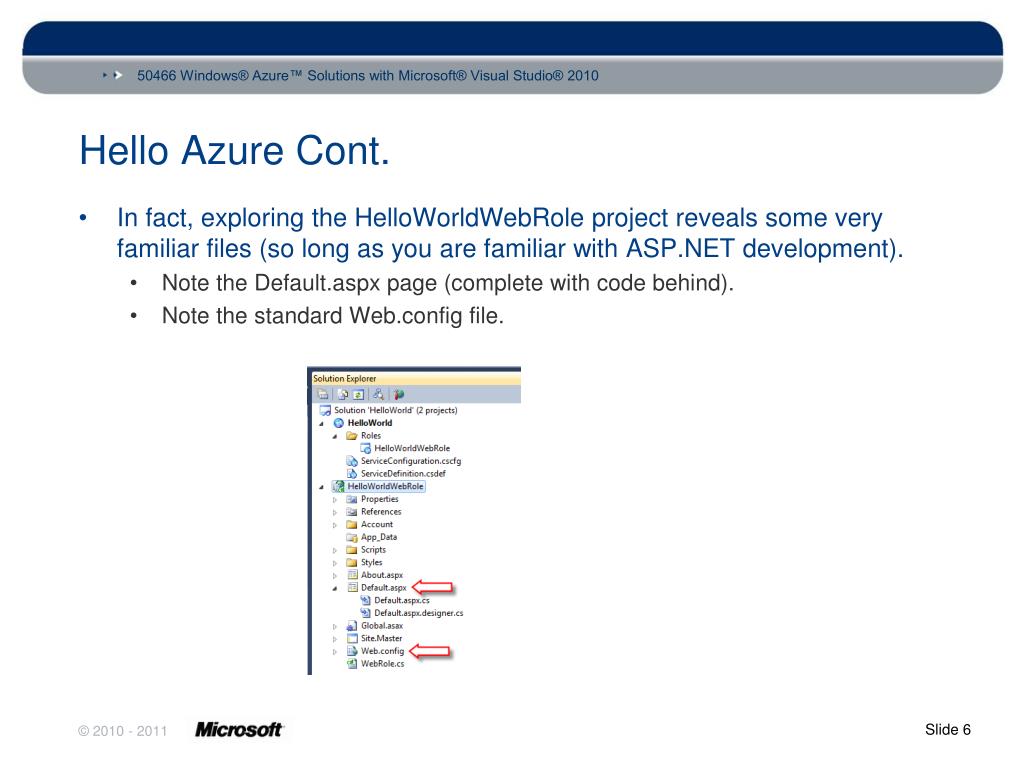Click the role icon of HelloWorldWebRole under Roles
The width and height of the screenshot is (1024, 768).
click(x=366, y=448)
